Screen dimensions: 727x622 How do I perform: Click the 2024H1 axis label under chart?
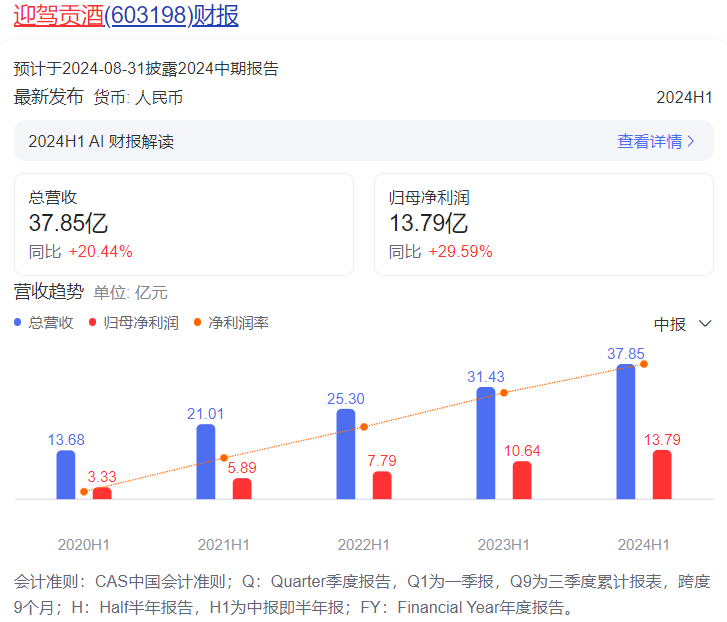644,545
